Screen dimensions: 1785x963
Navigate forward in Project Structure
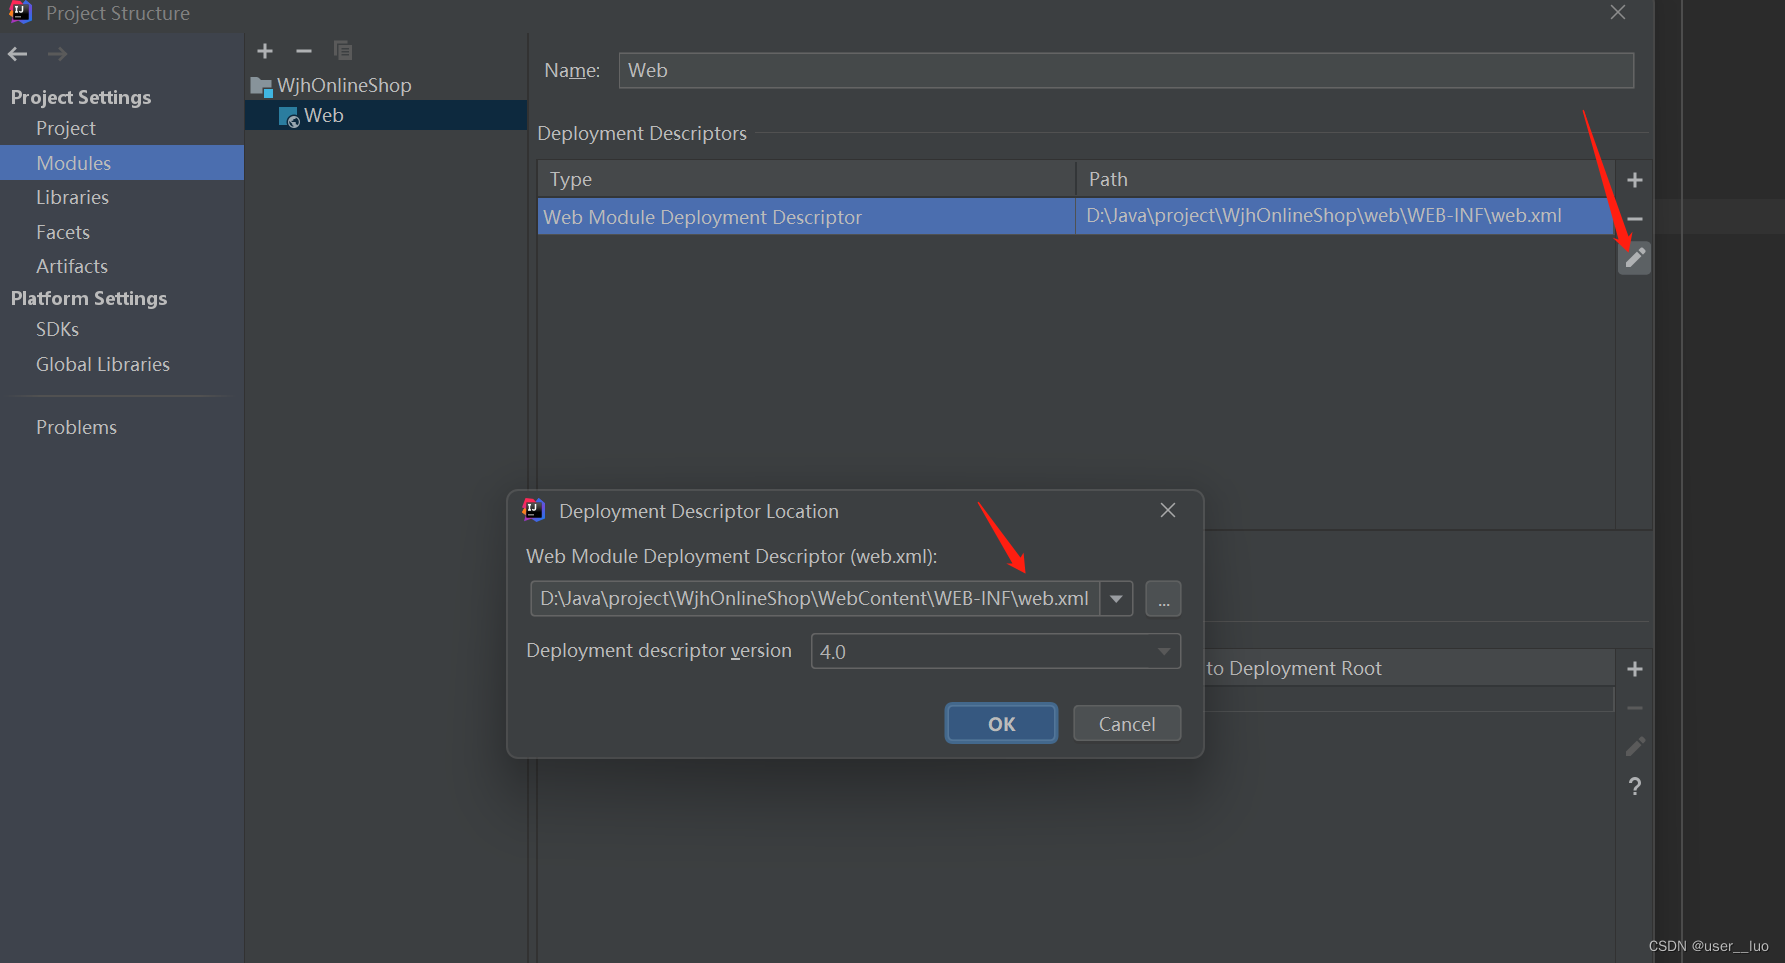click(57, 54)
